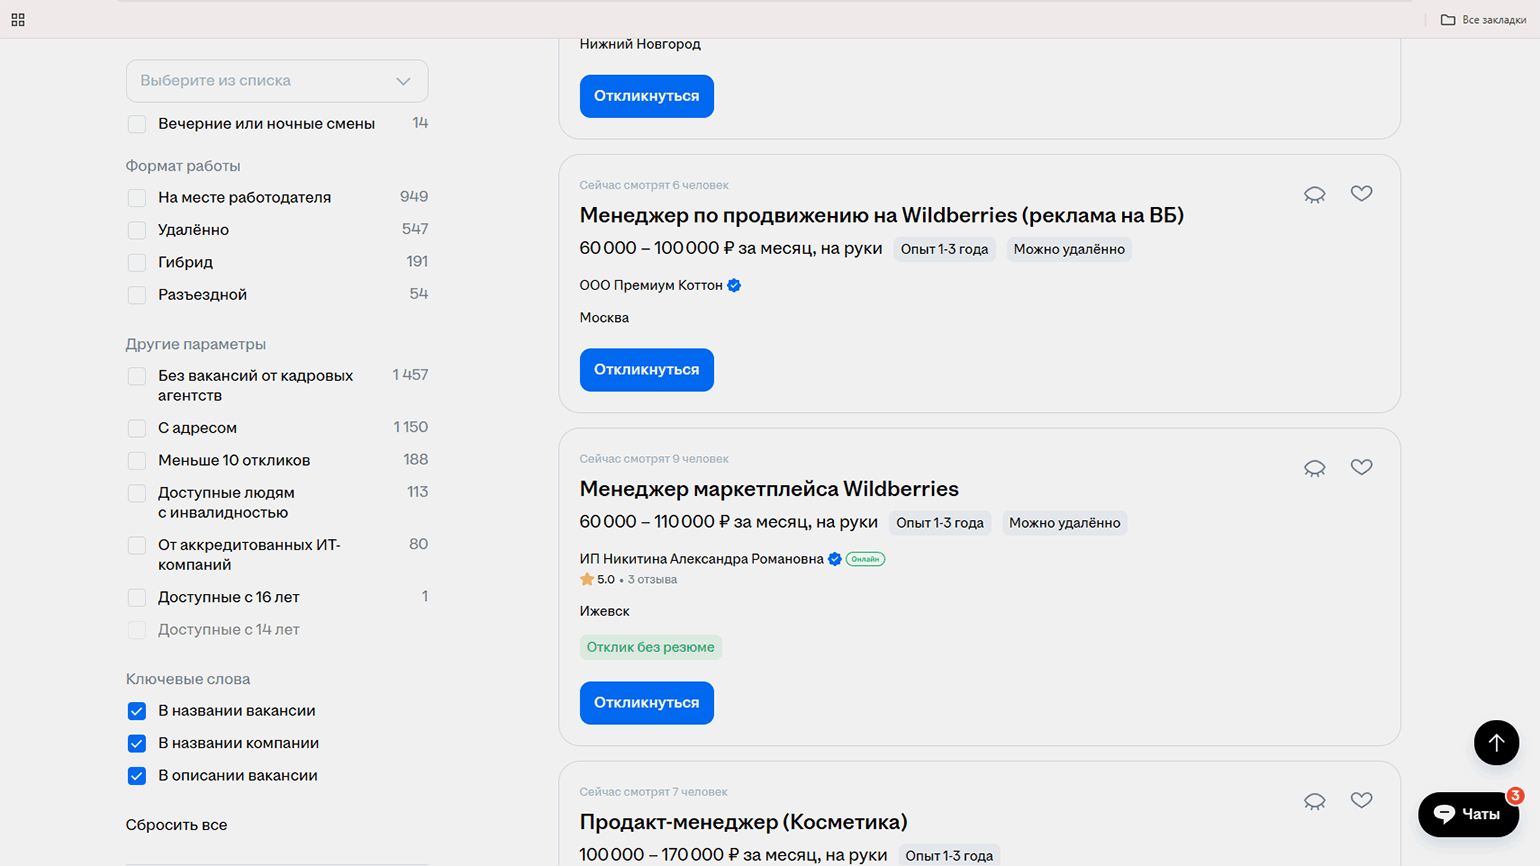Enable the Гибрид work format filter
Screen dimensions: 1540x866
coord(137,263)
